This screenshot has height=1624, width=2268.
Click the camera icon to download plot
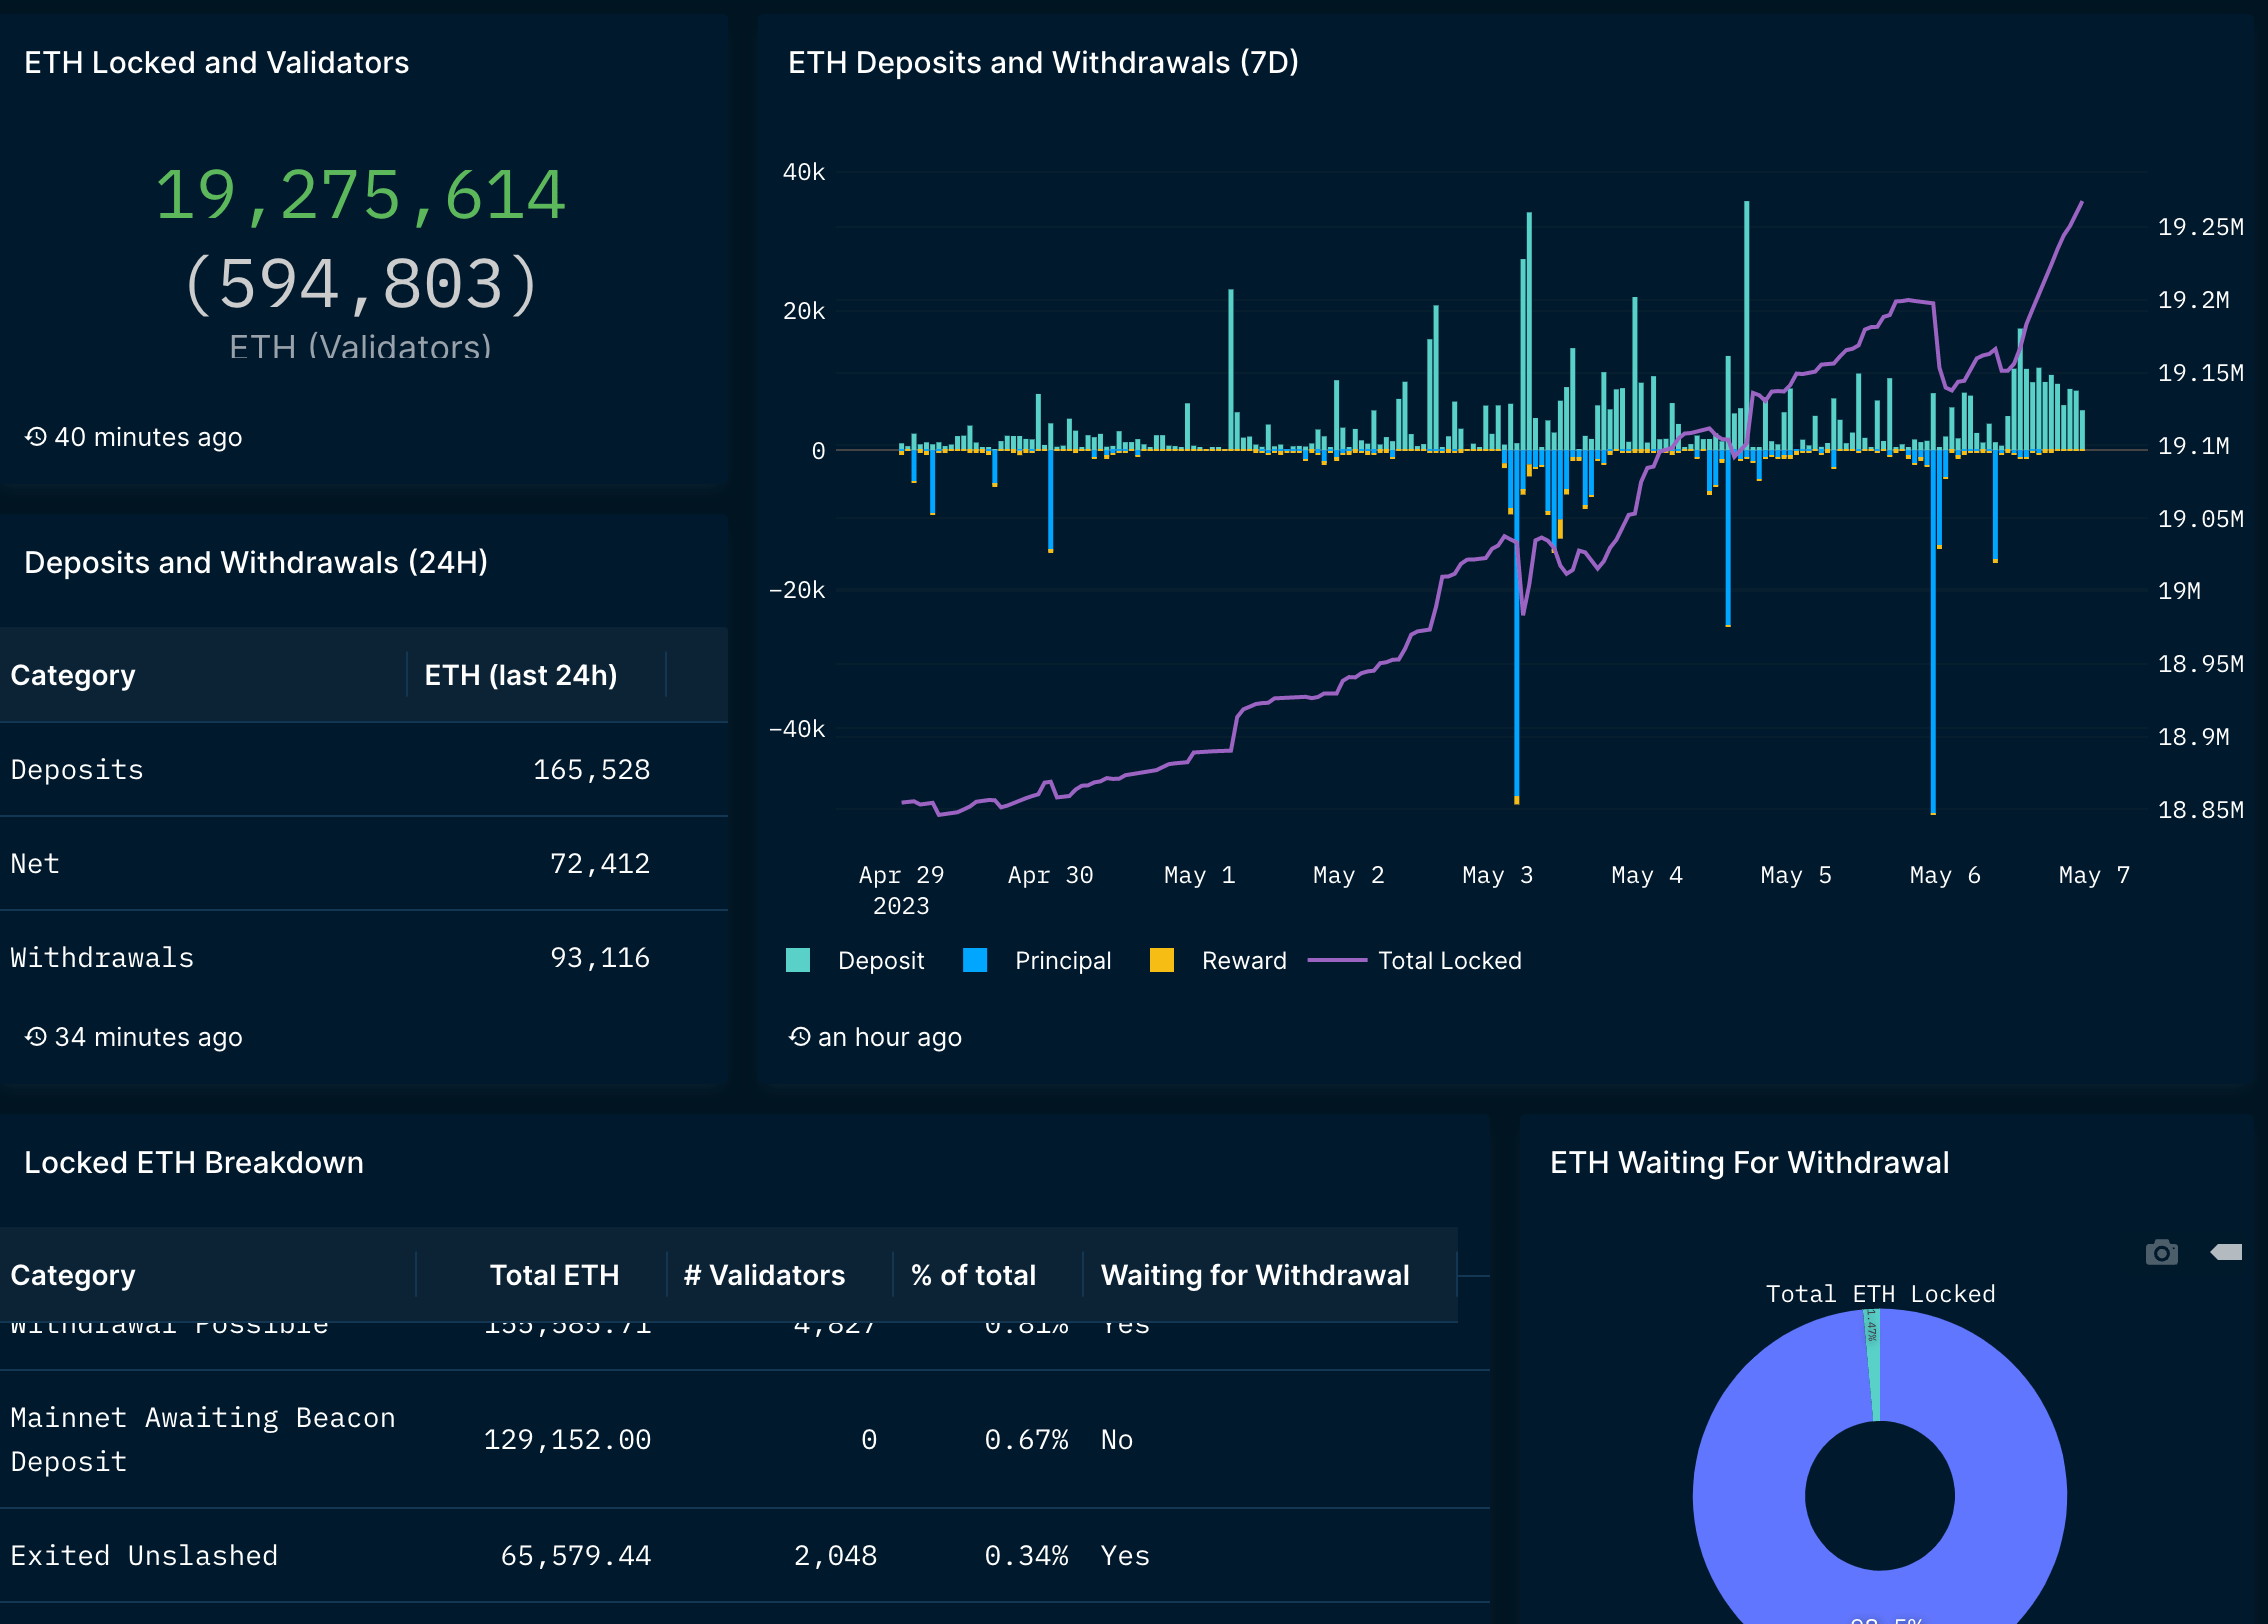(2161, 1252)
